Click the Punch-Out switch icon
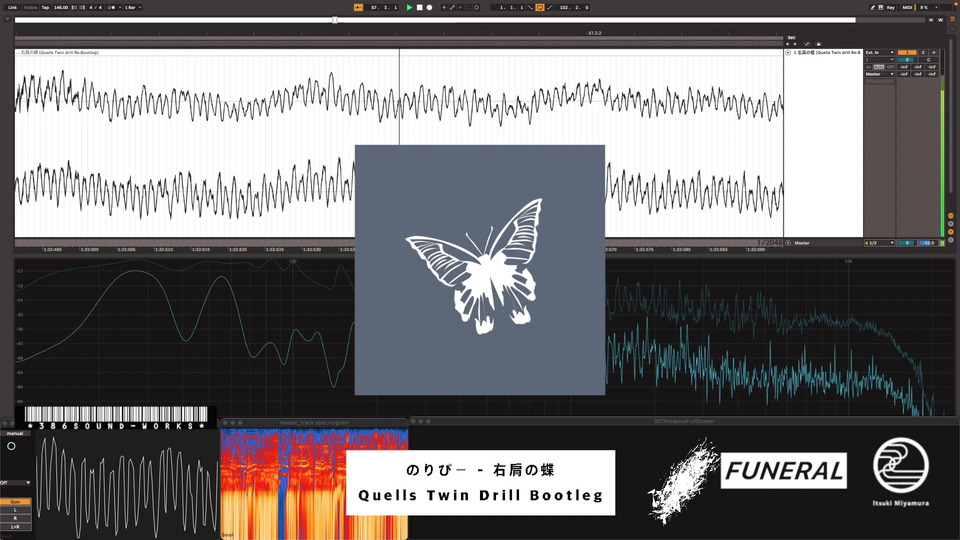 tap(549, 7)
